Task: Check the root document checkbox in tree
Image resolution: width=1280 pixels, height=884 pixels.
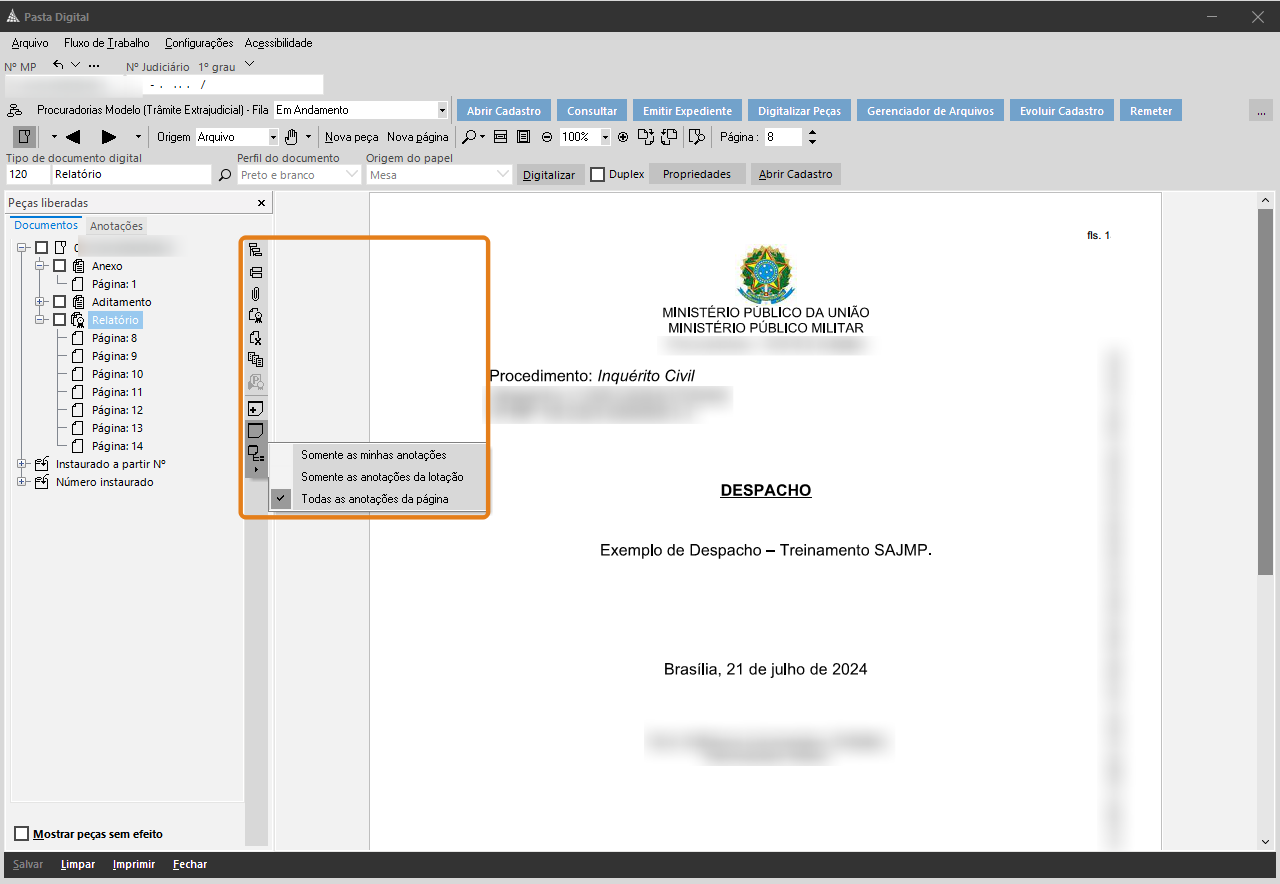Action: (x=41, y=248)
